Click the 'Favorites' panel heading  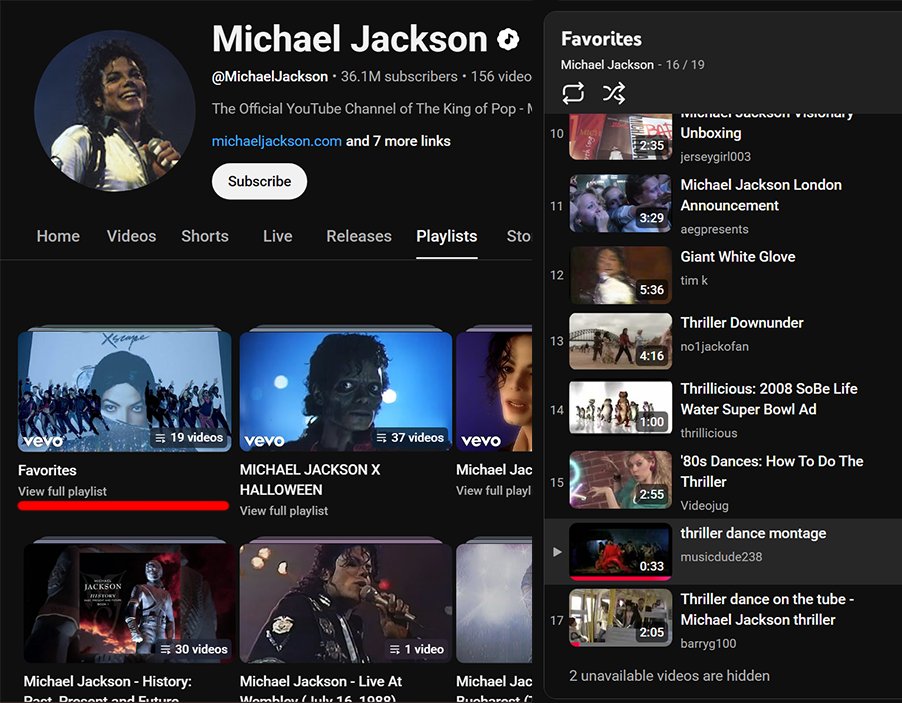601,39
